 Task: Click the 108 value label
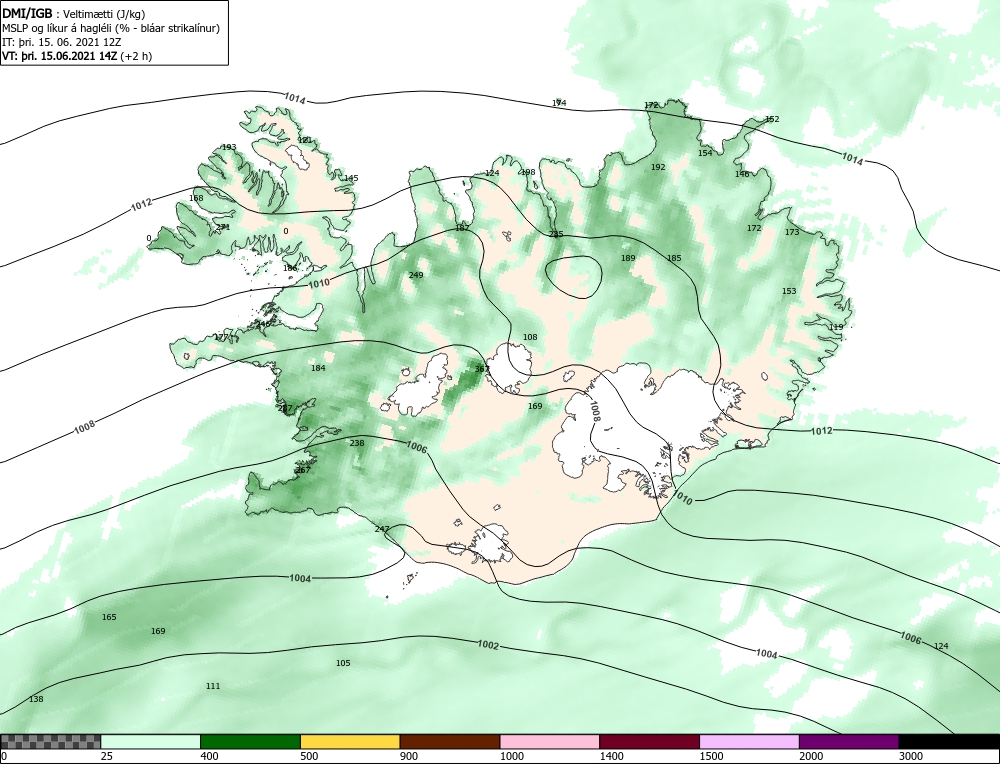click(x=530, y=337)
